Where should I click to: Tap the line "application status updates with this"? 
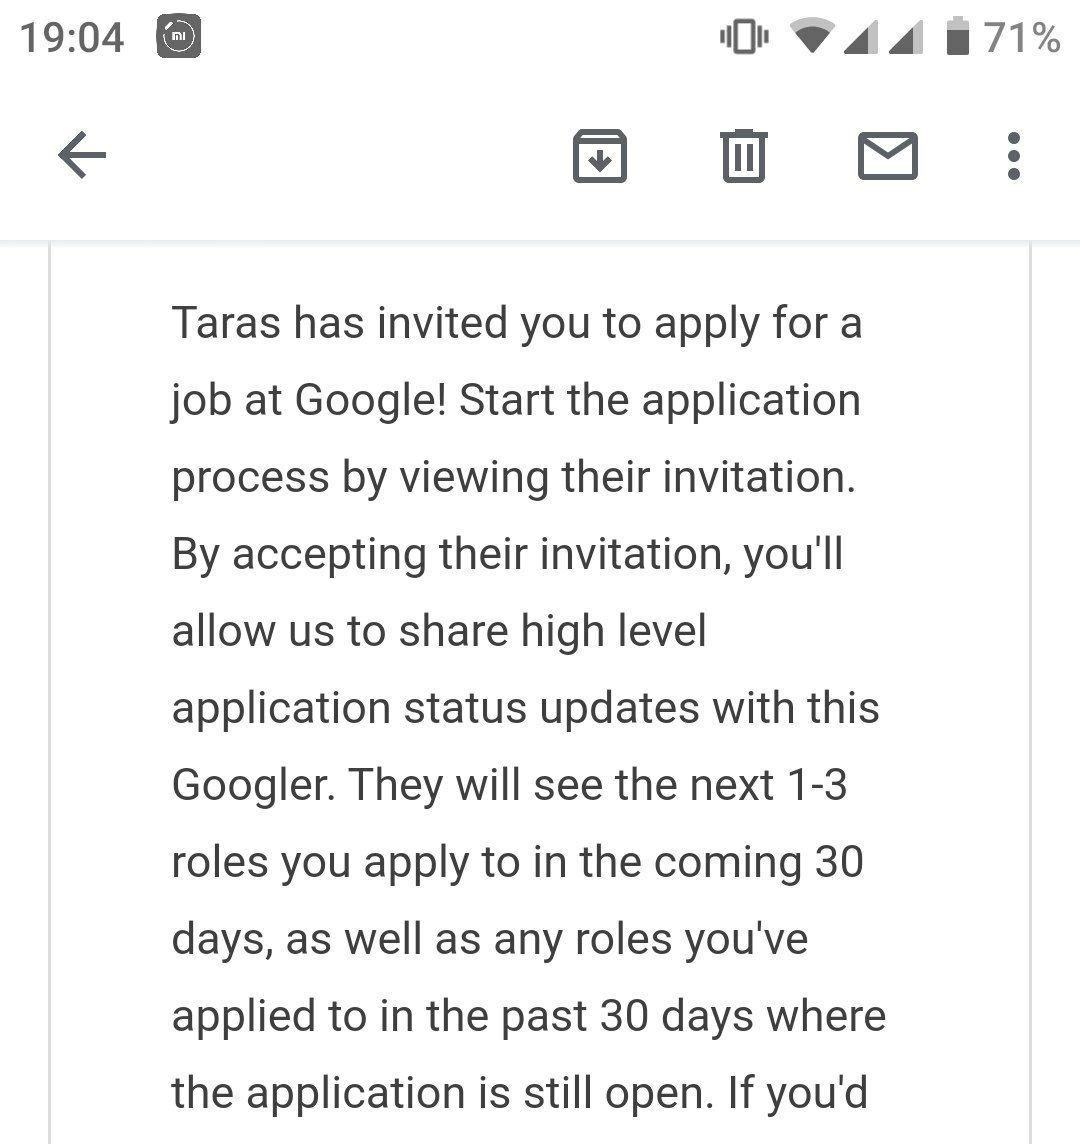point(526,708)
